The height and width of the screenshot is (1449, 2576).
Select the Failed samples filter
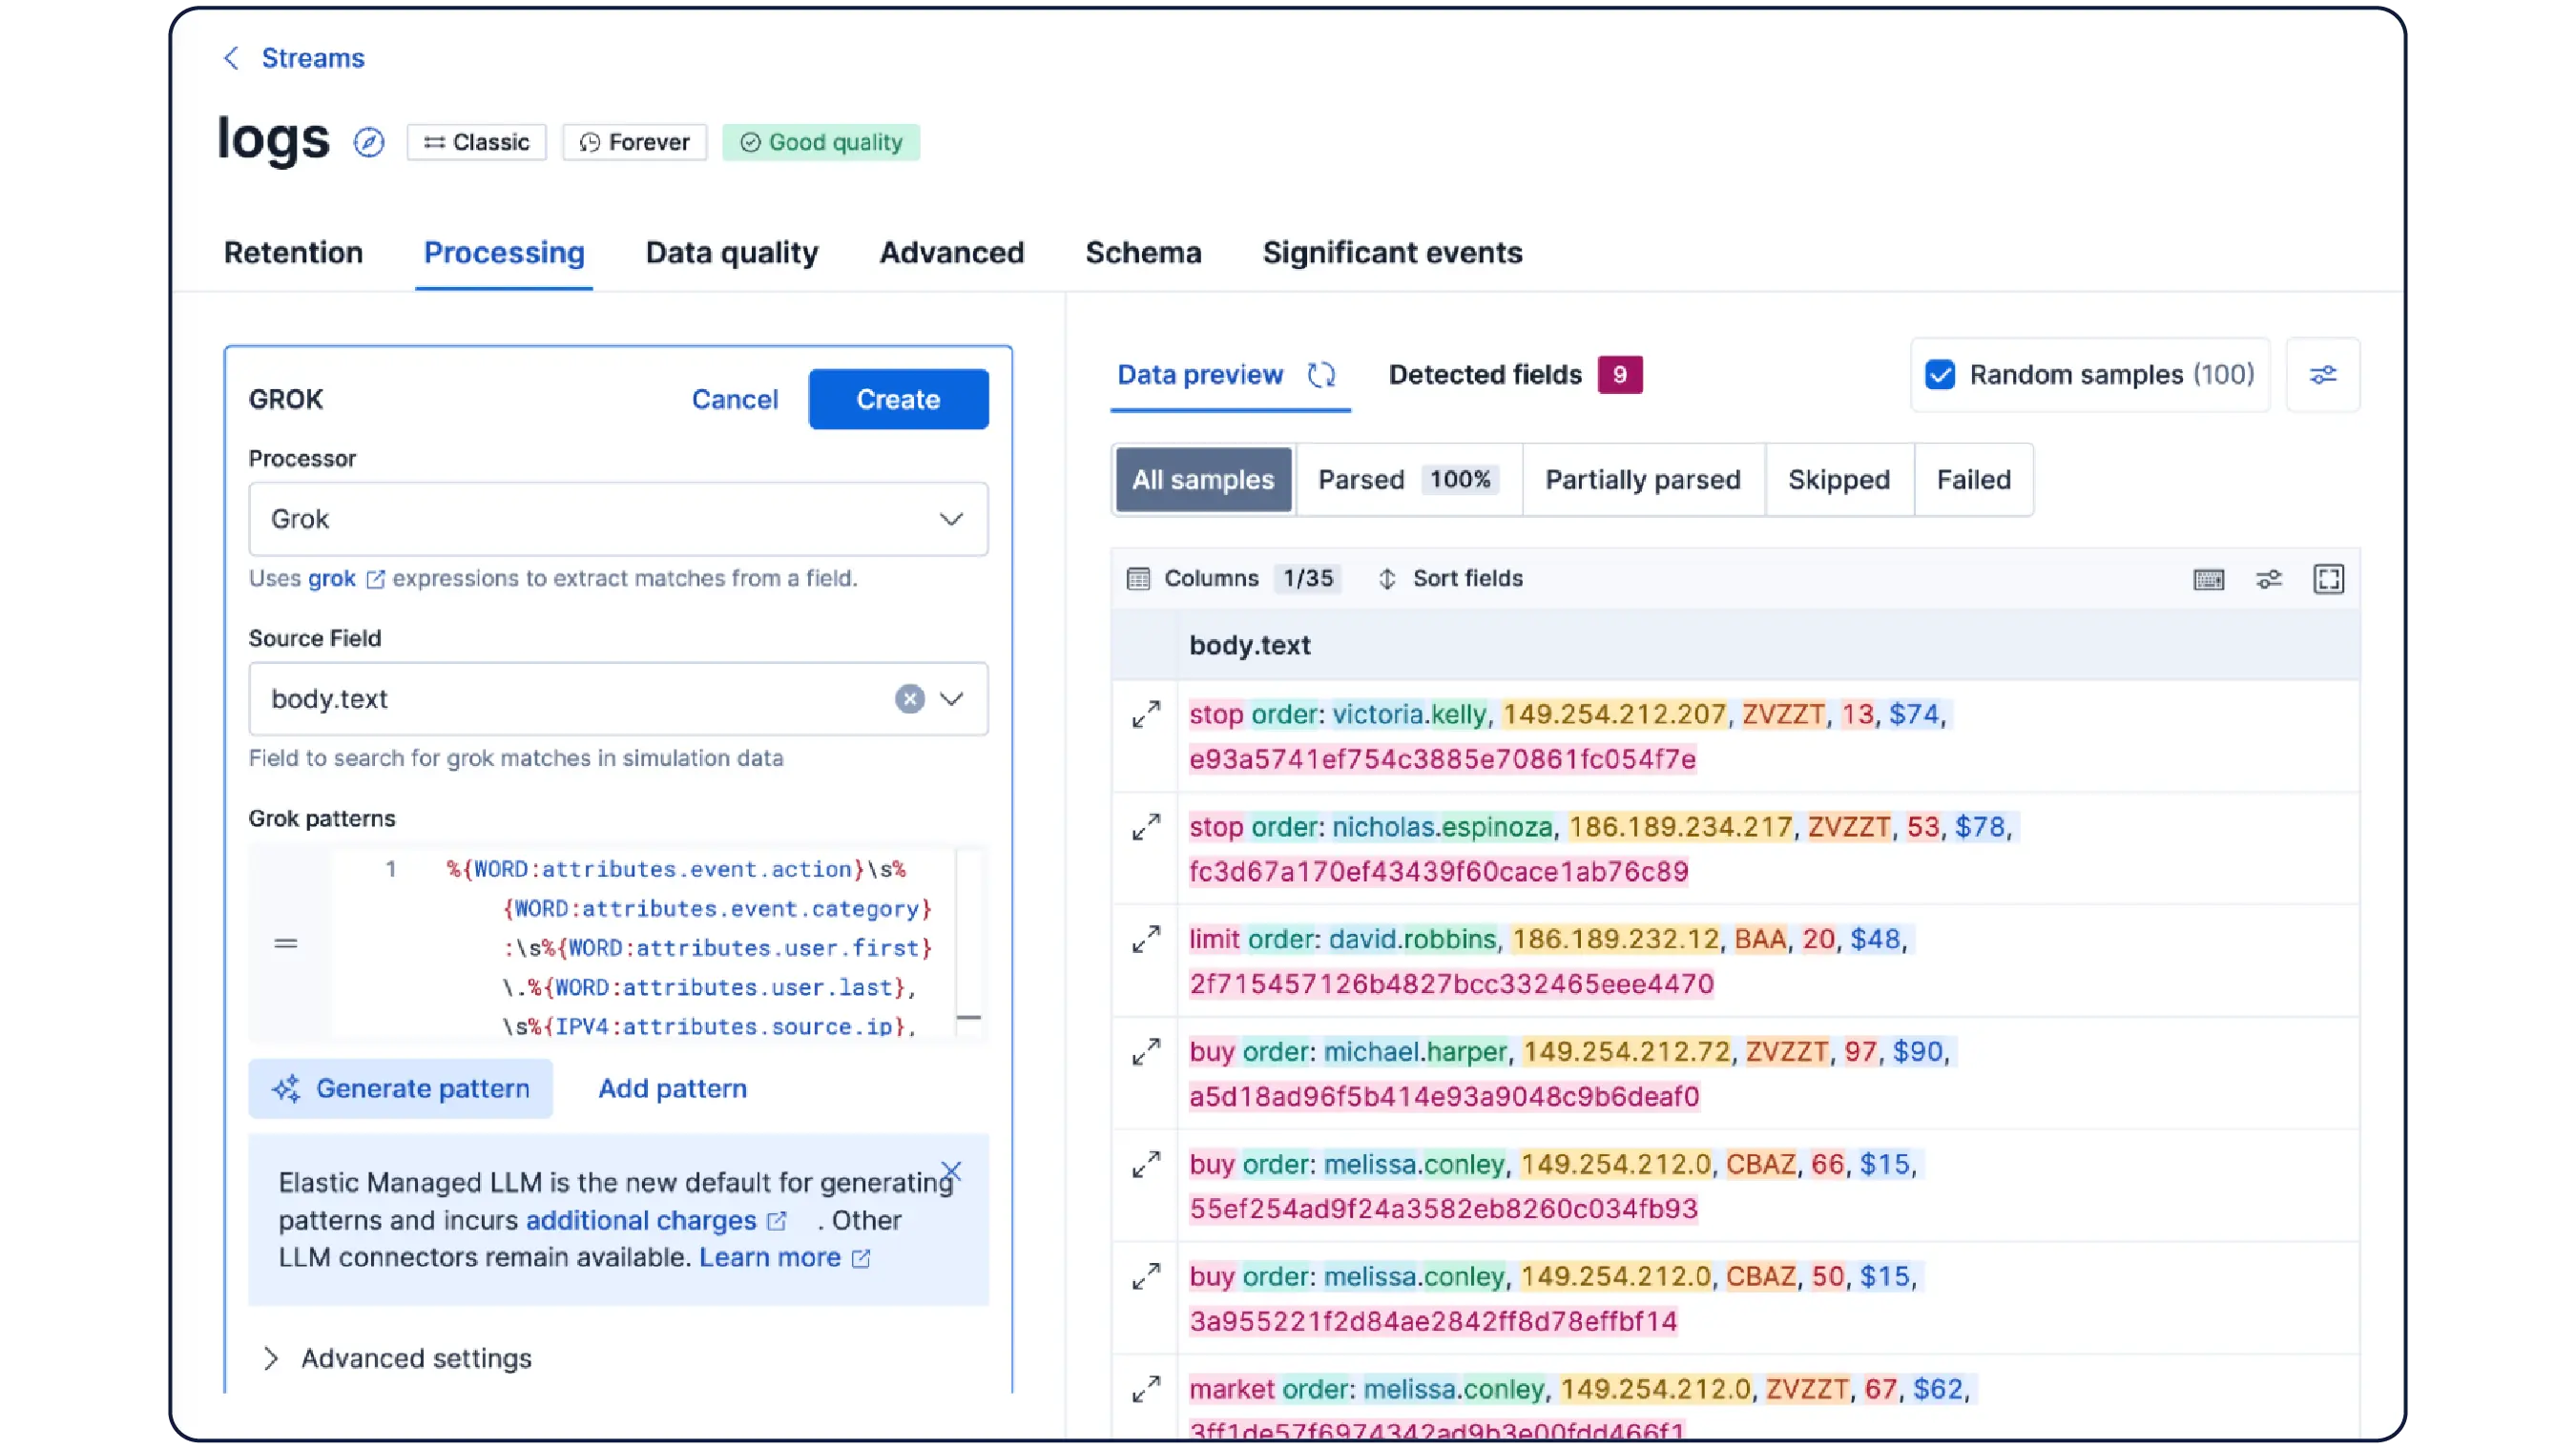(x=1973, y=480)
